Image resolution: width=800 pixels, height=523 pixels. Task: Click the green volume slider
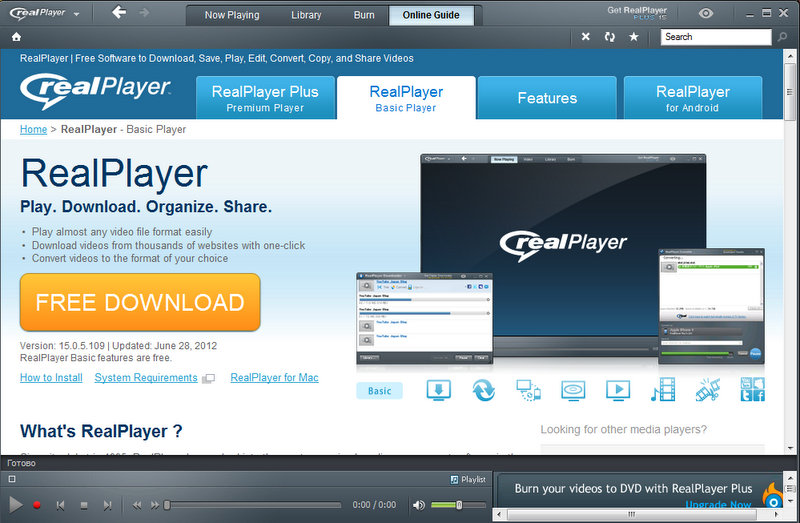[458, 505]
